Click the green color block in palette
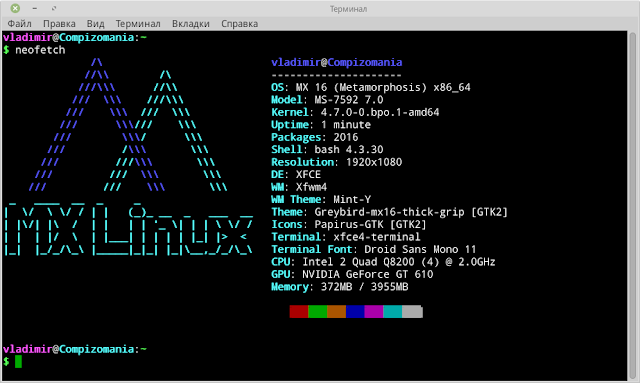The image size is (640, 383). [x=318, y=312]
